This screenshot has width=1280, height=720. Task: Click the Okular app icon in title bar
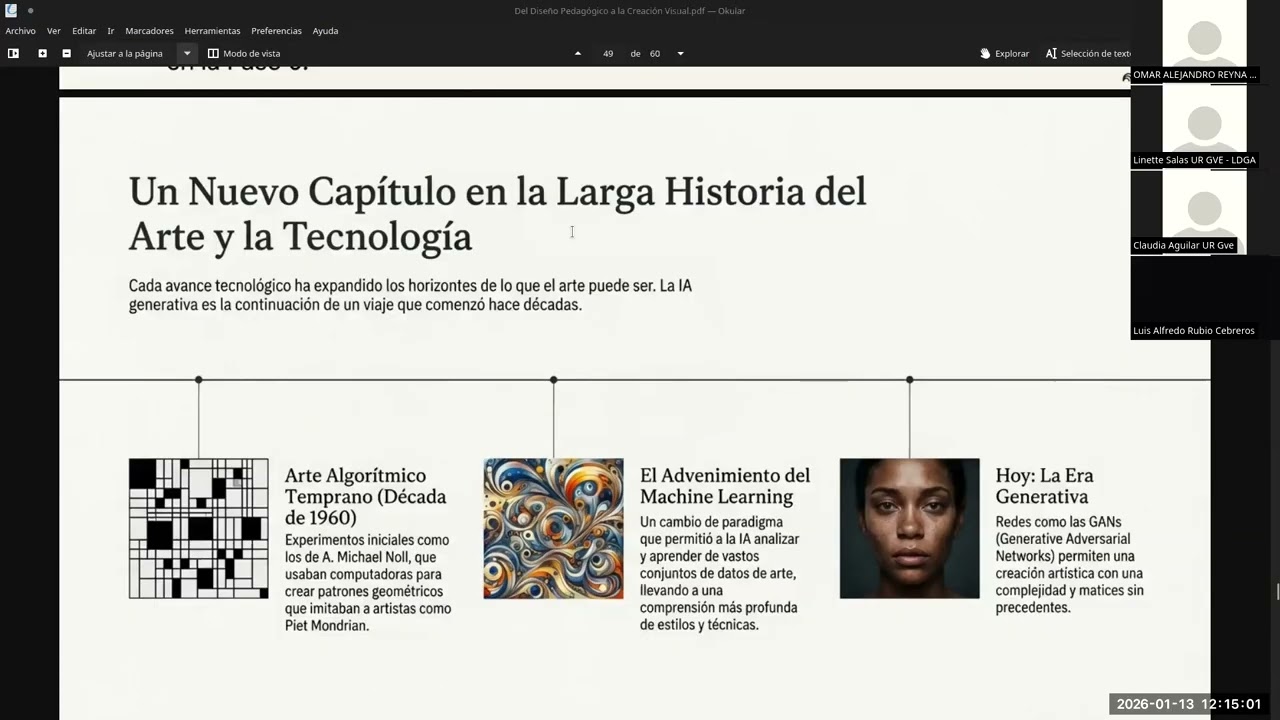[x=11, y=10]
